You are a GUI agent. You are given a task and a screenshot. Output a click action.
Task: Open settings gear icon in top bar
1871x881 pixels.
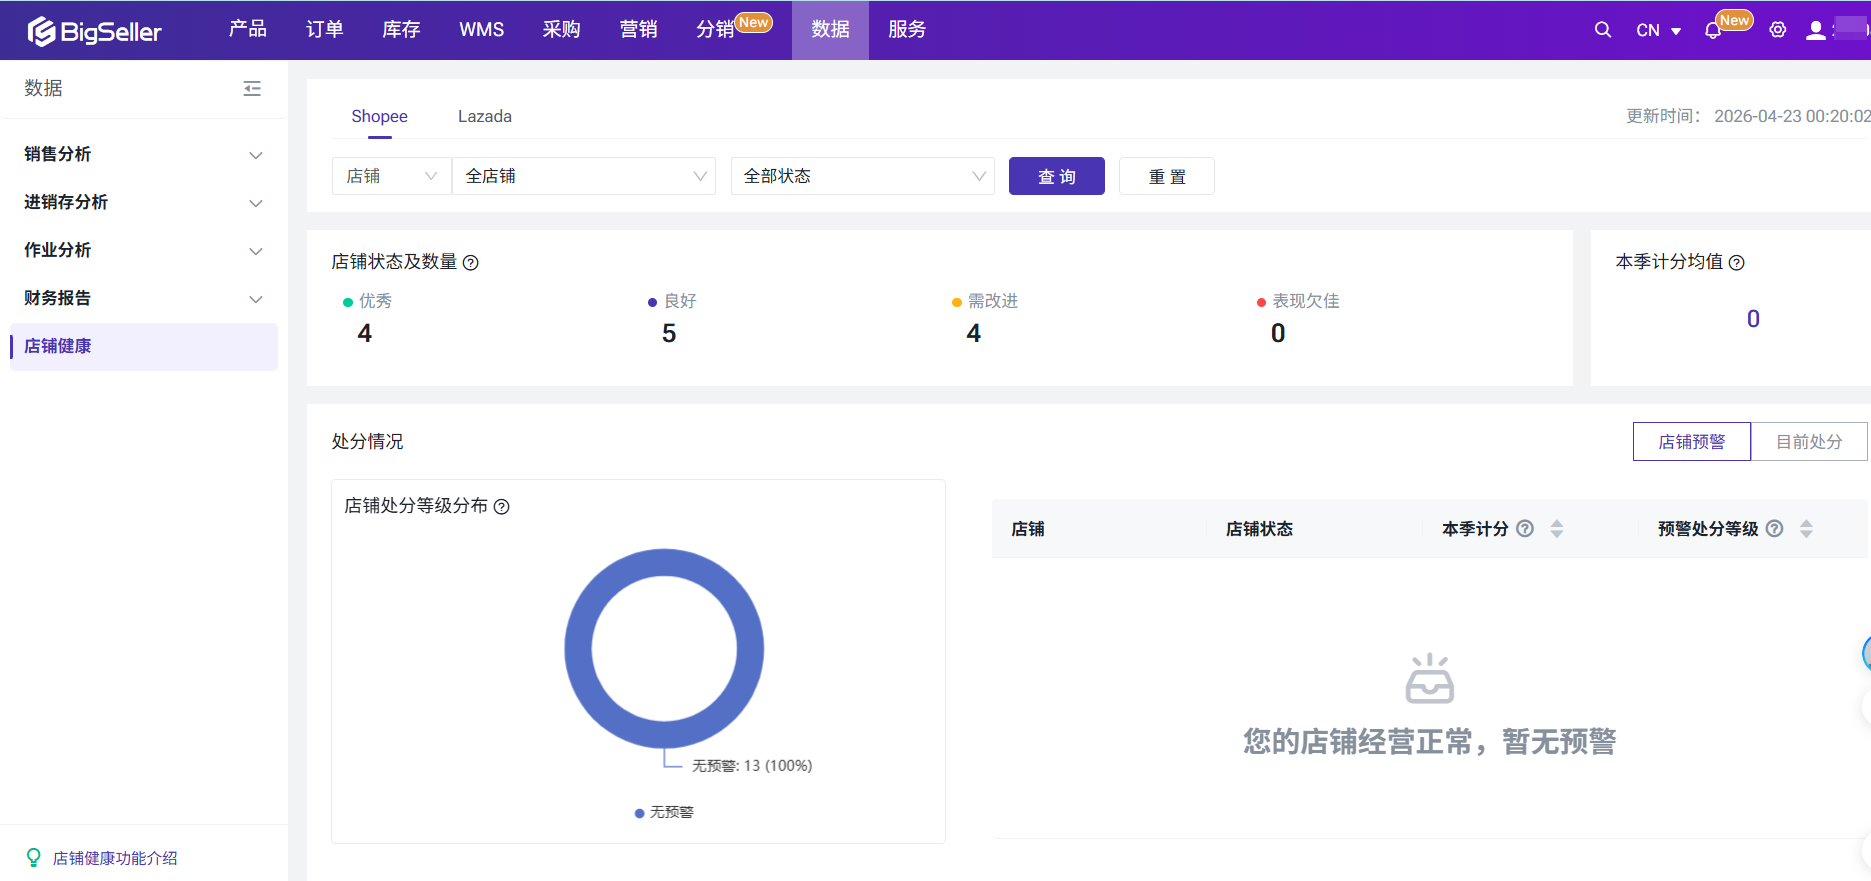tap(1777, 30)
